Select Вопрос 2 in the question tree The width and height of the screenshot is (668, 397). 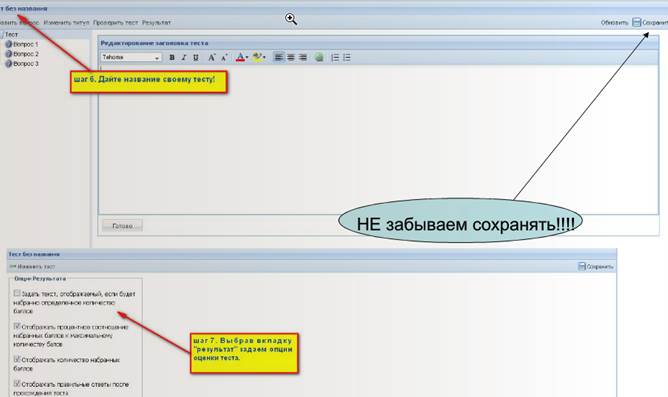[x=22, y=54]
